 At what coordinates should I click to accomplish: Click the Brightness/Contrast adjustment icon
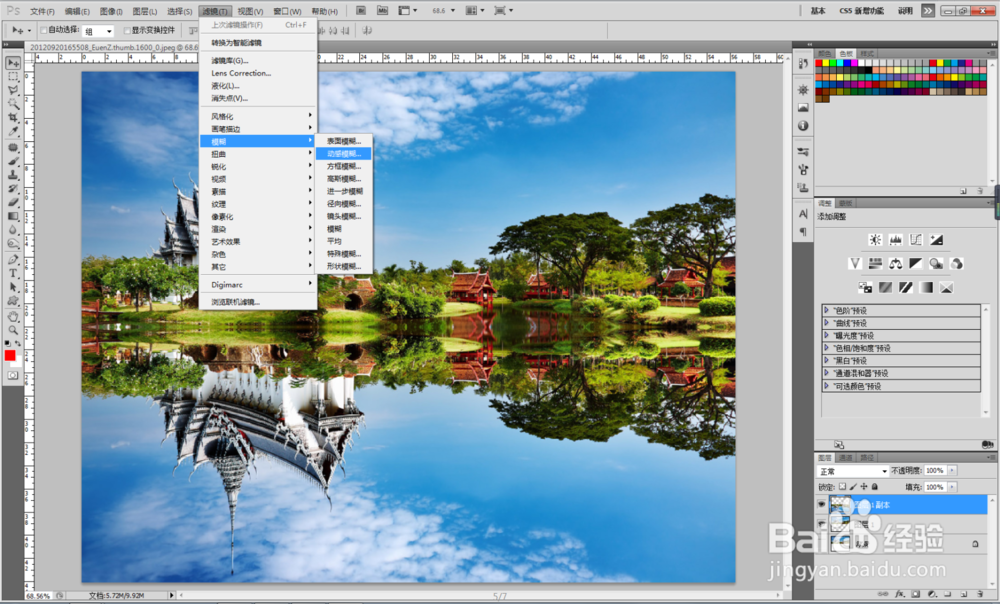(875, 240)
